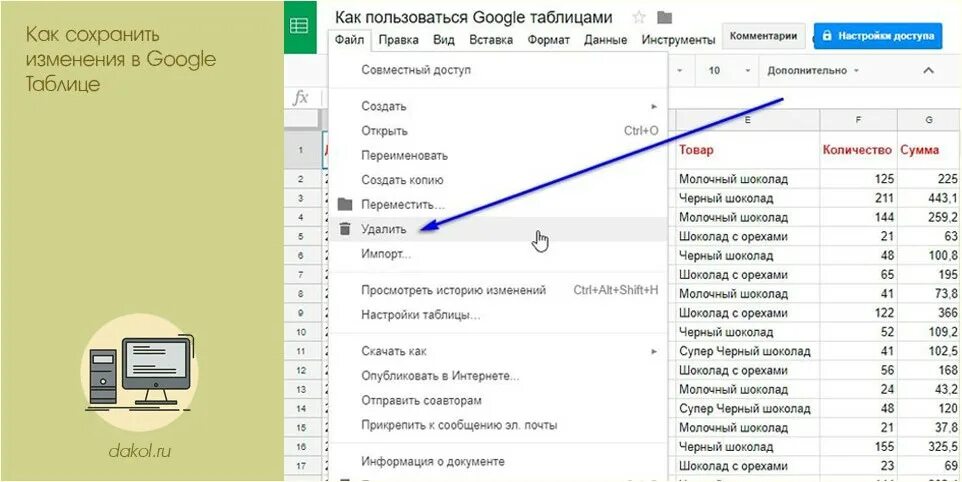Select Создать копию menu entry
The height and width of the screenshot is (482, 962).
(x=498, y=180)
